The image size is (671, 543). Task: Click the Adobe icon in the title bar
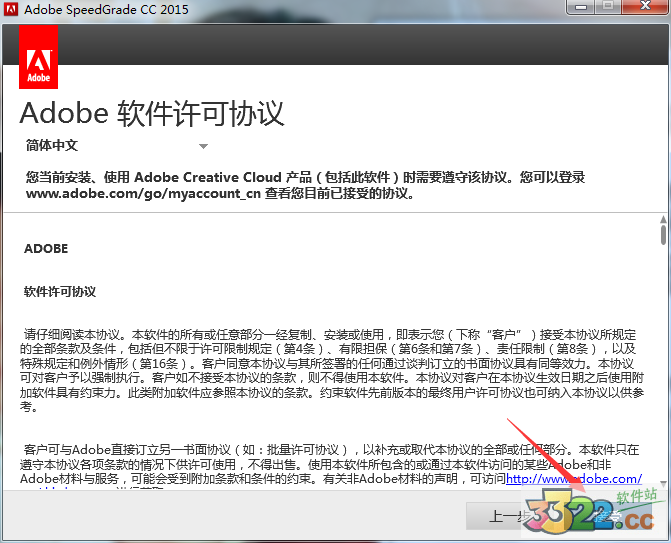tap(10, 9)
